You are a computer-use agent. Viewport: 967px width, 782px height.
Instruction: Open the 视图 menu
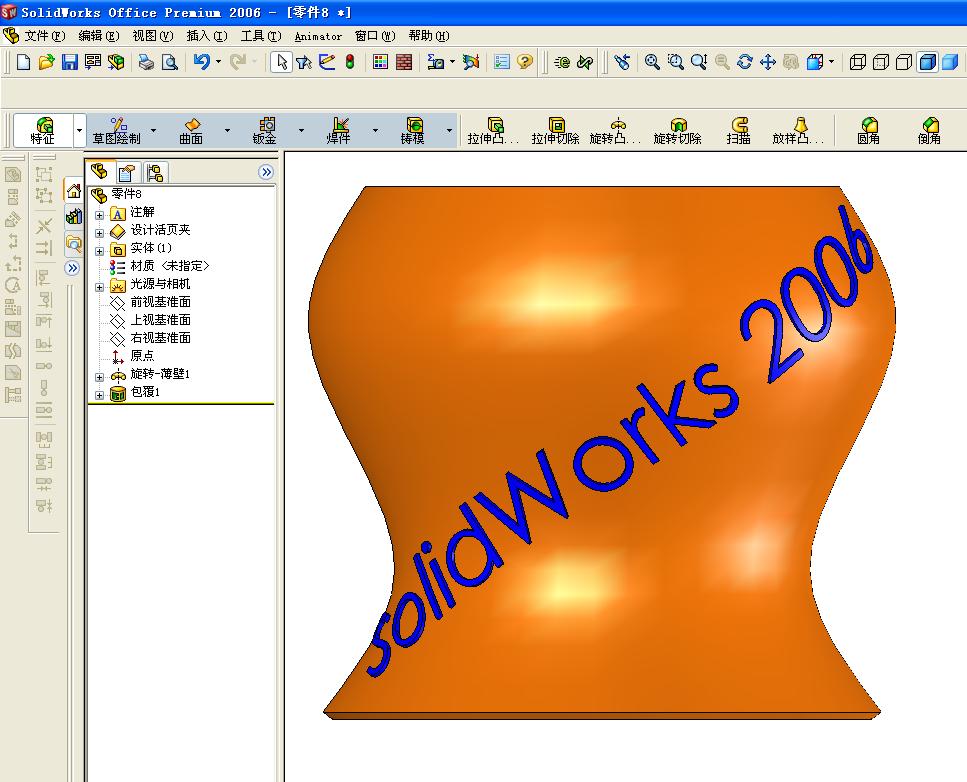pyautogui.click(x=153, y=36)
